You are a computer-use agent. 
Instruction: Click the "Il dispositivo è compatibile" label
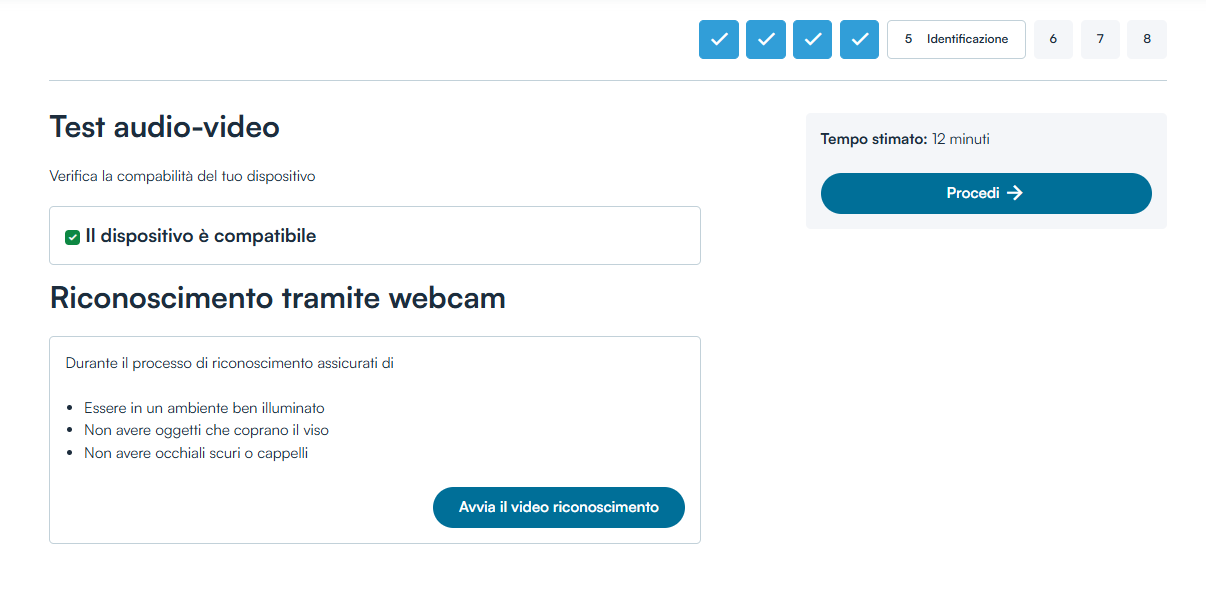pos(201,237)
